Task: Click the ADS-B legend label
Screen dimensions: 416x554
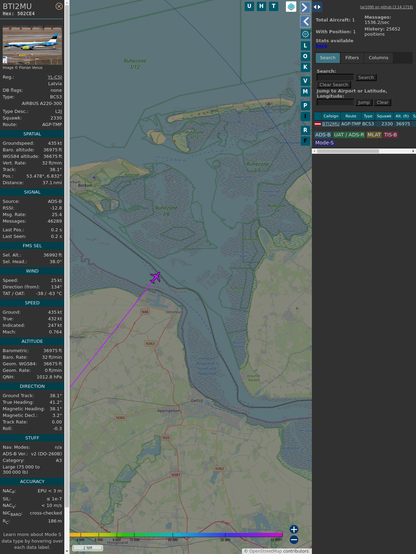Action: pyautogui.click(x=323, y=135)
